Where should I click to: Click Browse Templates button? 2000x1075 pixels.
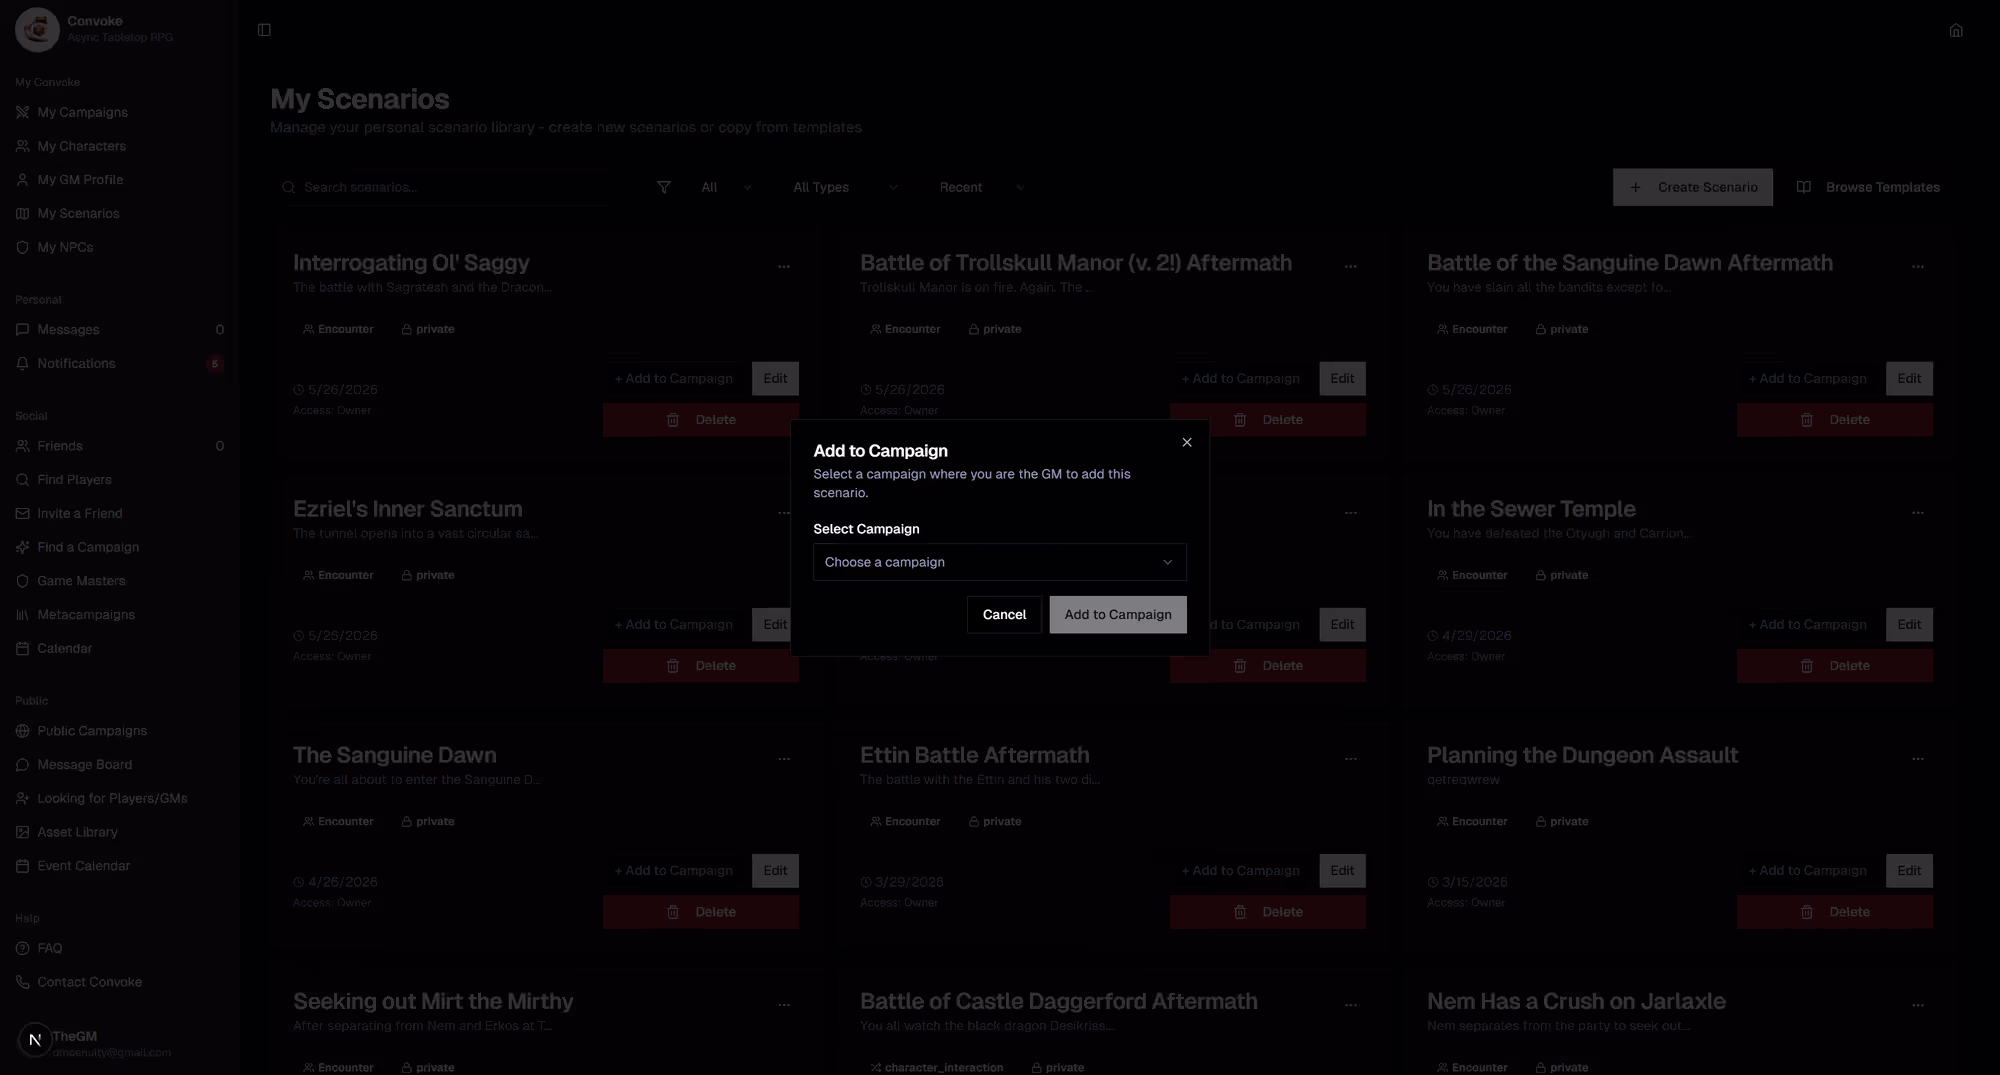[1868, 187]
